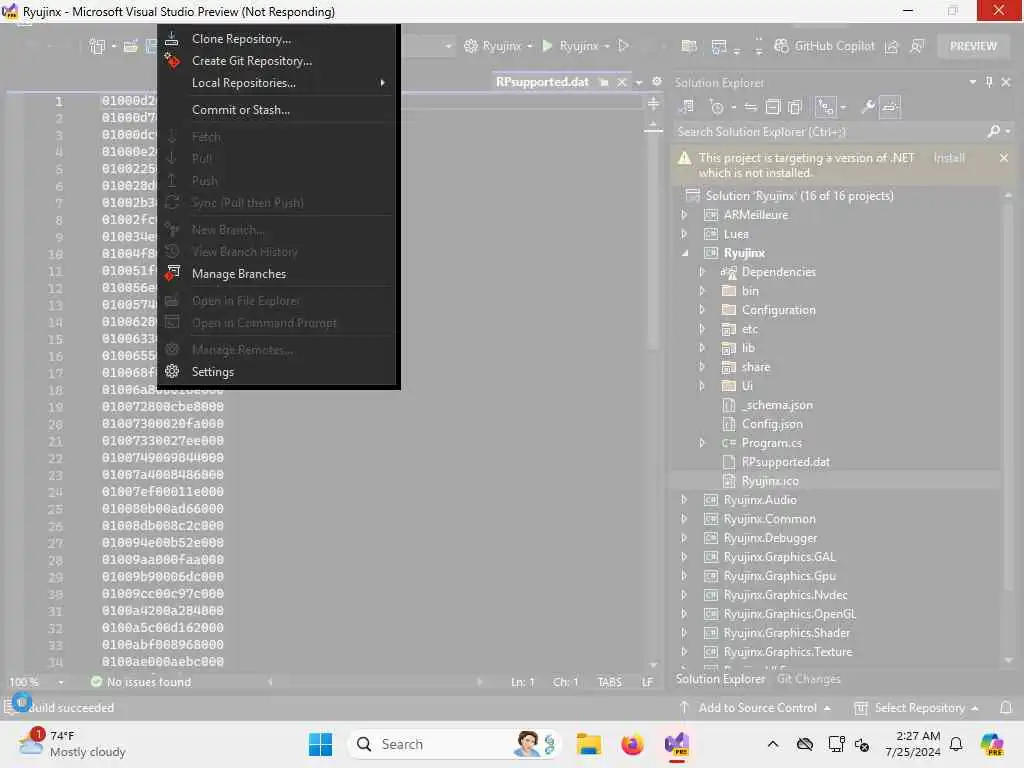The image size is (1024, 768).
Task: Open Firefox from the taskbar
Action: (632, 744)
